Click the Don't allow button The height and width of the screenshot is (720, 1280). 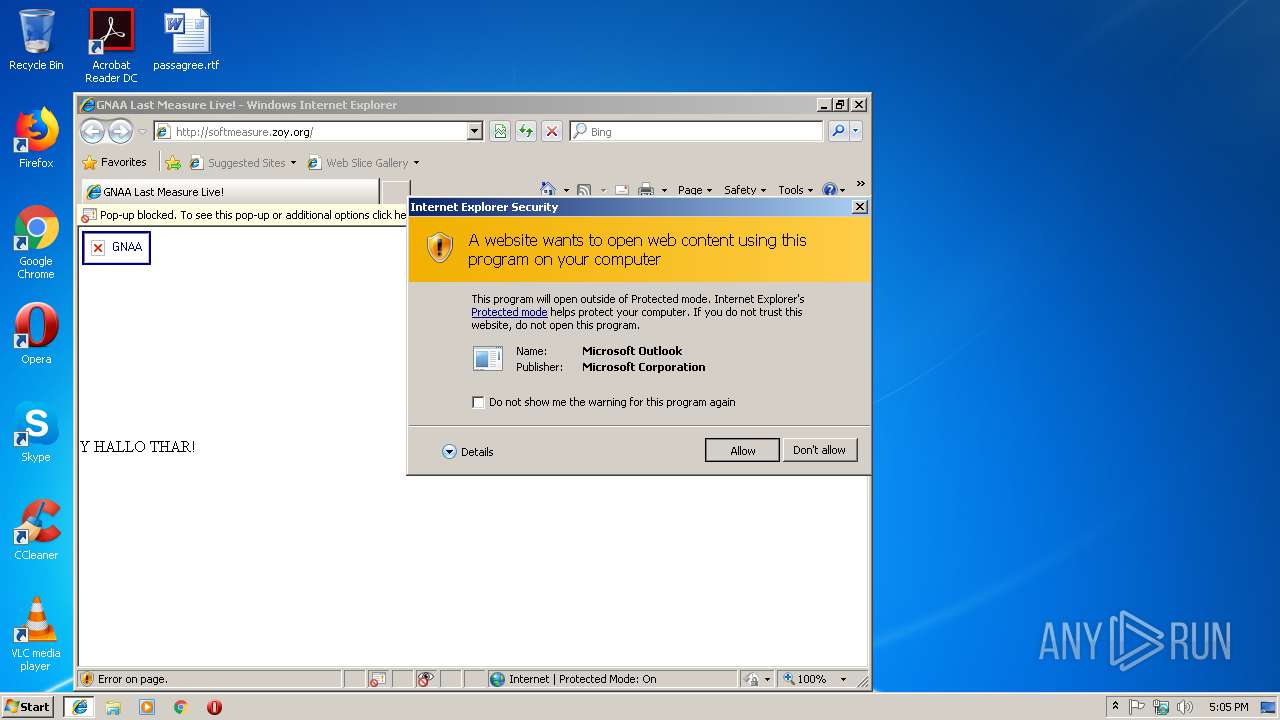click(819, 450)
